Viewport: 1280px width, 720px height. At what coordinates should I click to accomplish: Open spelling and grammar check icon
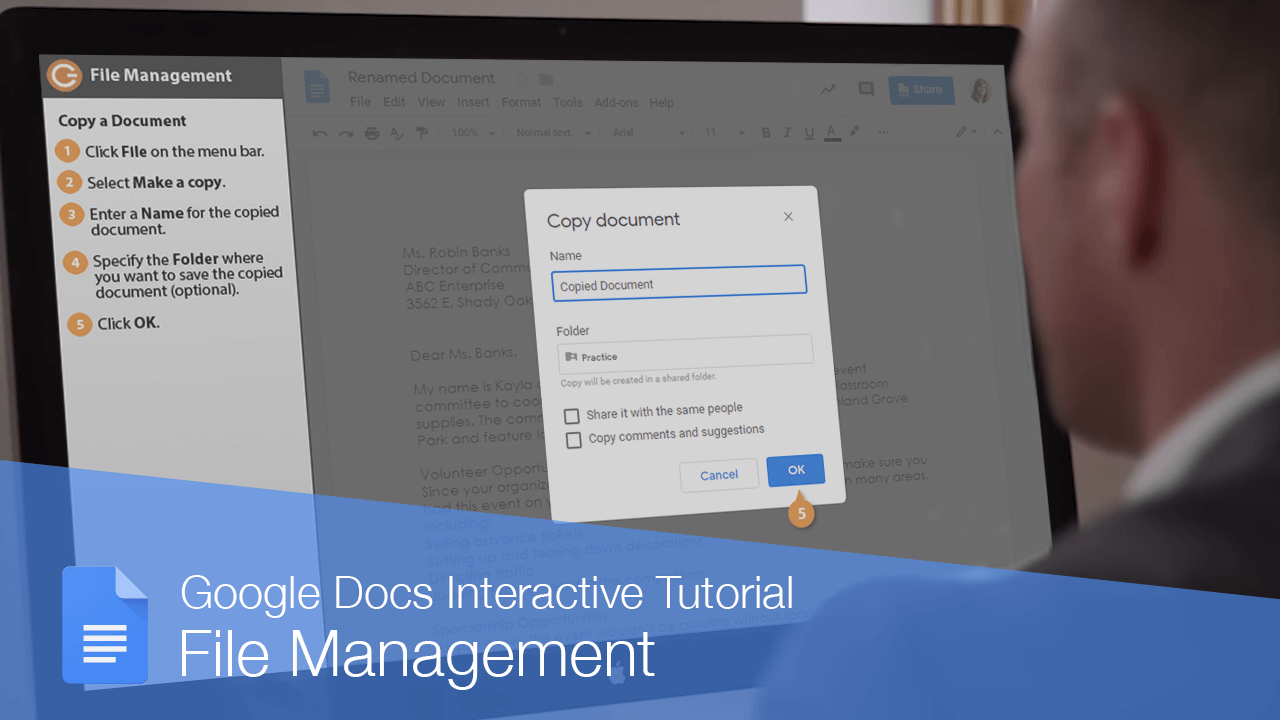coord(397,132)
